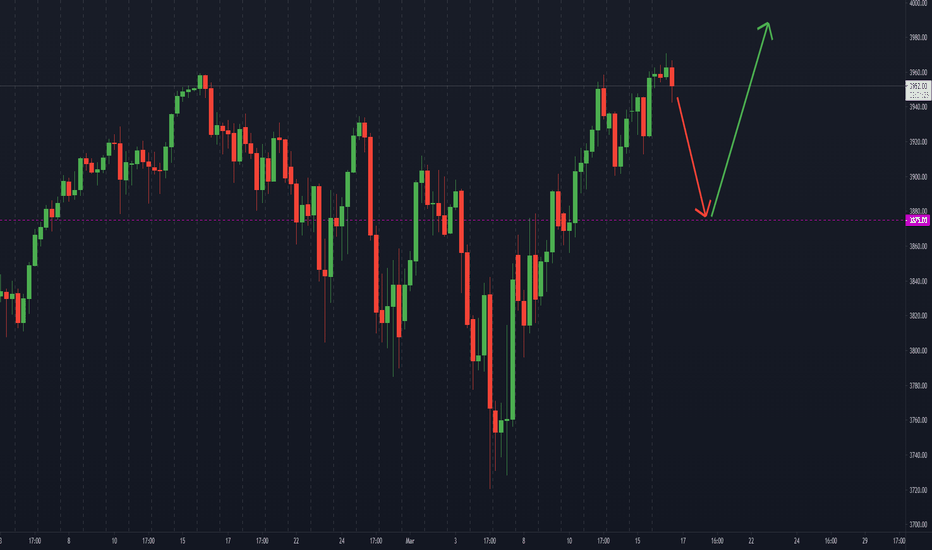Screen dimensions: 932x550
Task: Click the 3780.00 price axis label
Action: coord(918,386)
